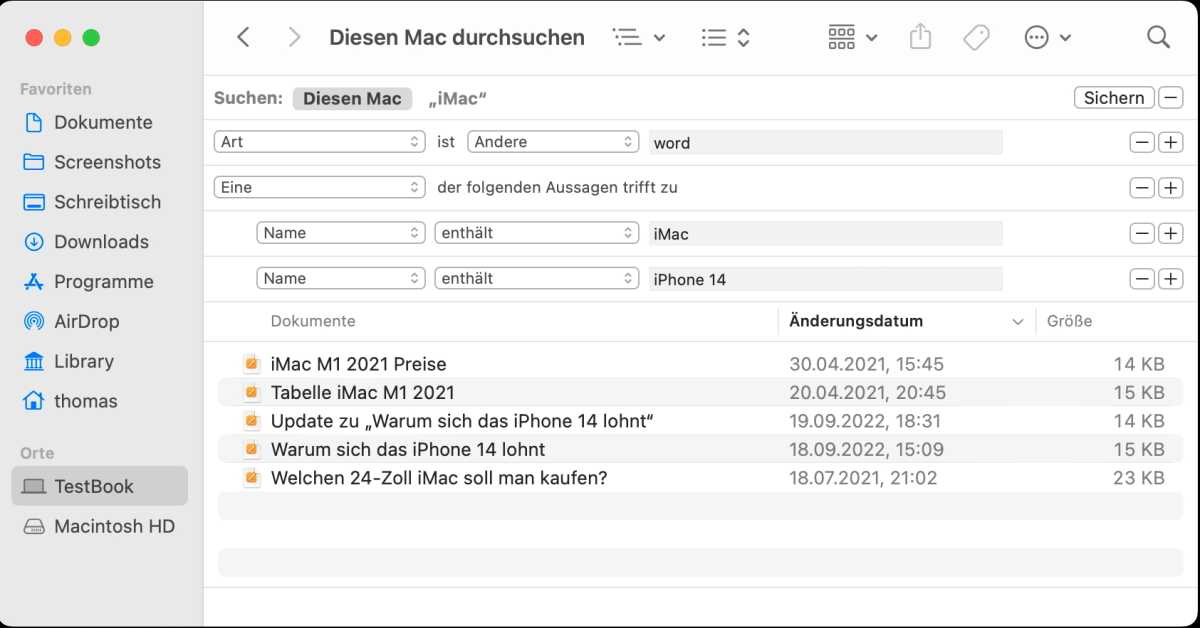Open the Andere kind dropdown
Viewport: 1200px width, 628px height.
[x=553, y=142]
